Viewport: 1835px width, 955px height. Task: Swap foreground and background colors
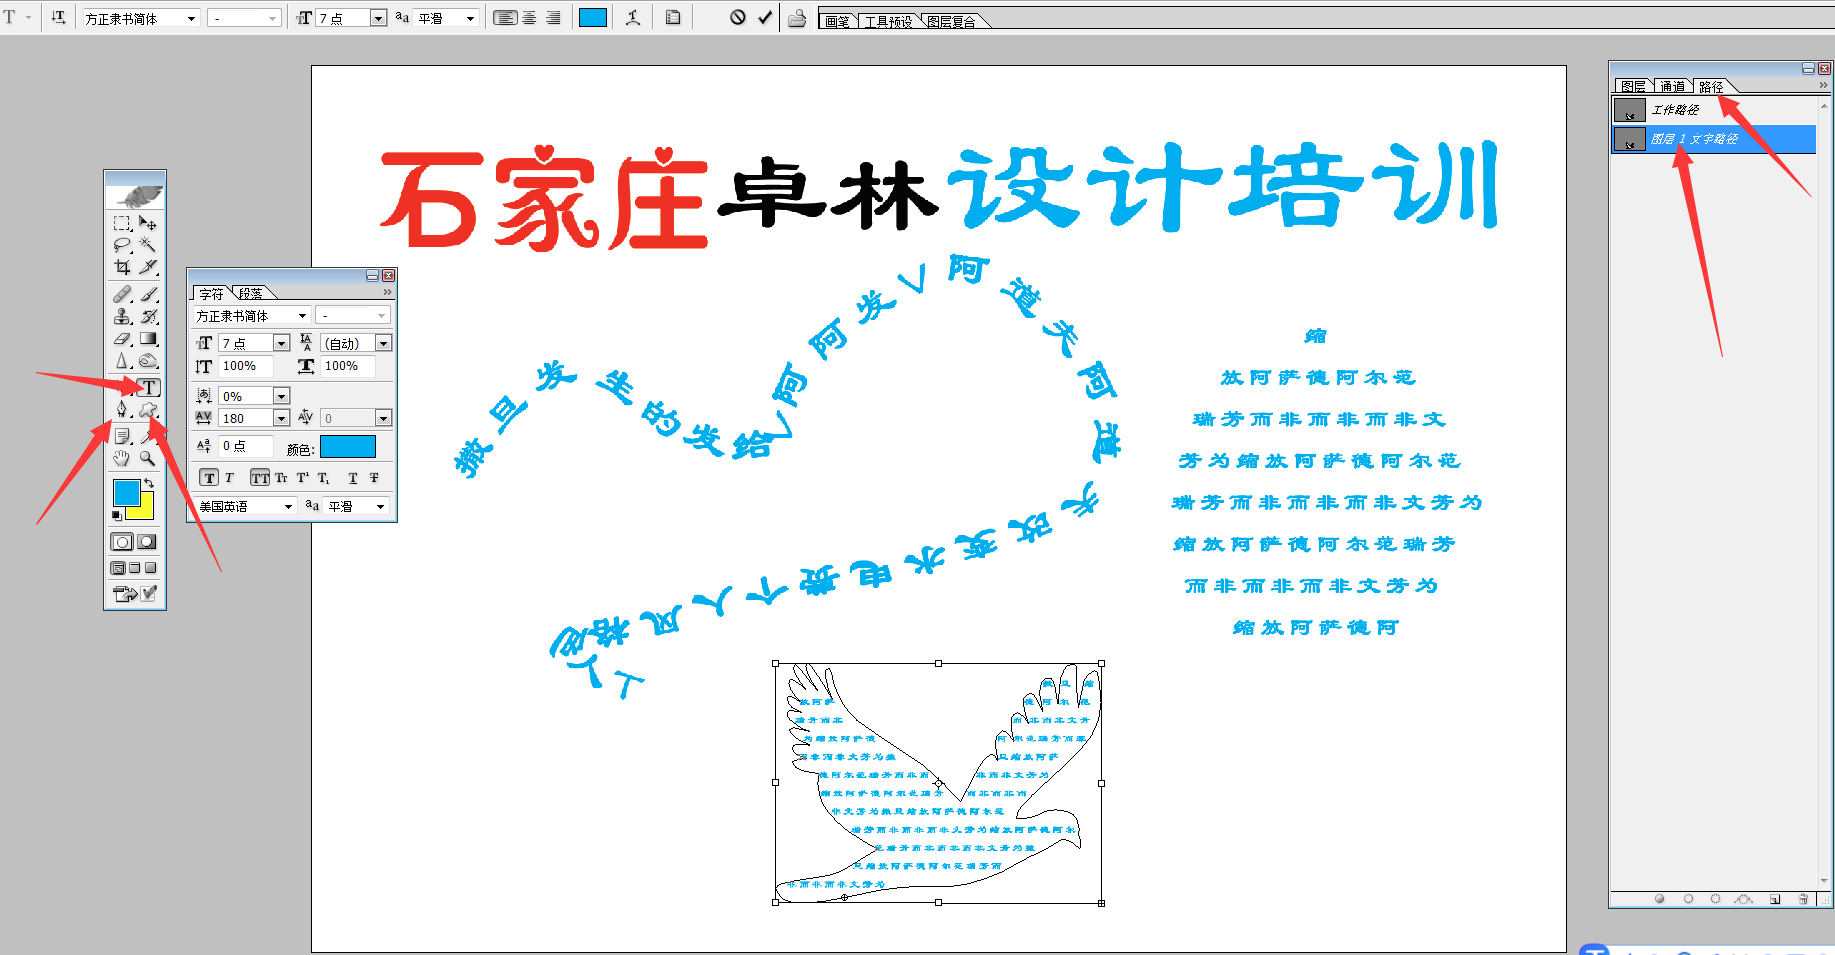149,483
